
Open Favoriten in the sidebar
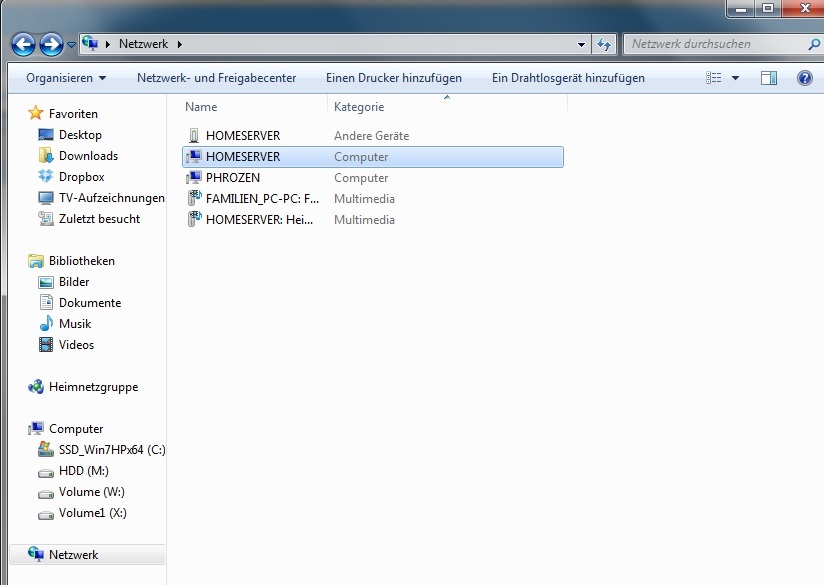73,114
